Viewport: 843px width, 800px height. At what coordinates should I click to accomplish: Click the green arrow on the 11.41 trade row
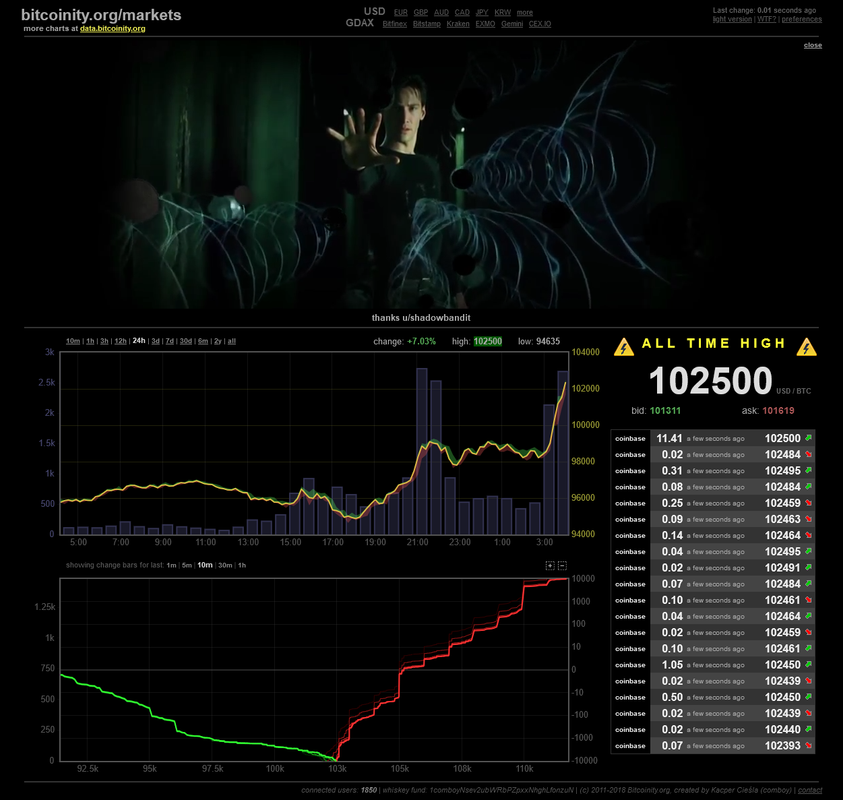click(x=808, y=438)
